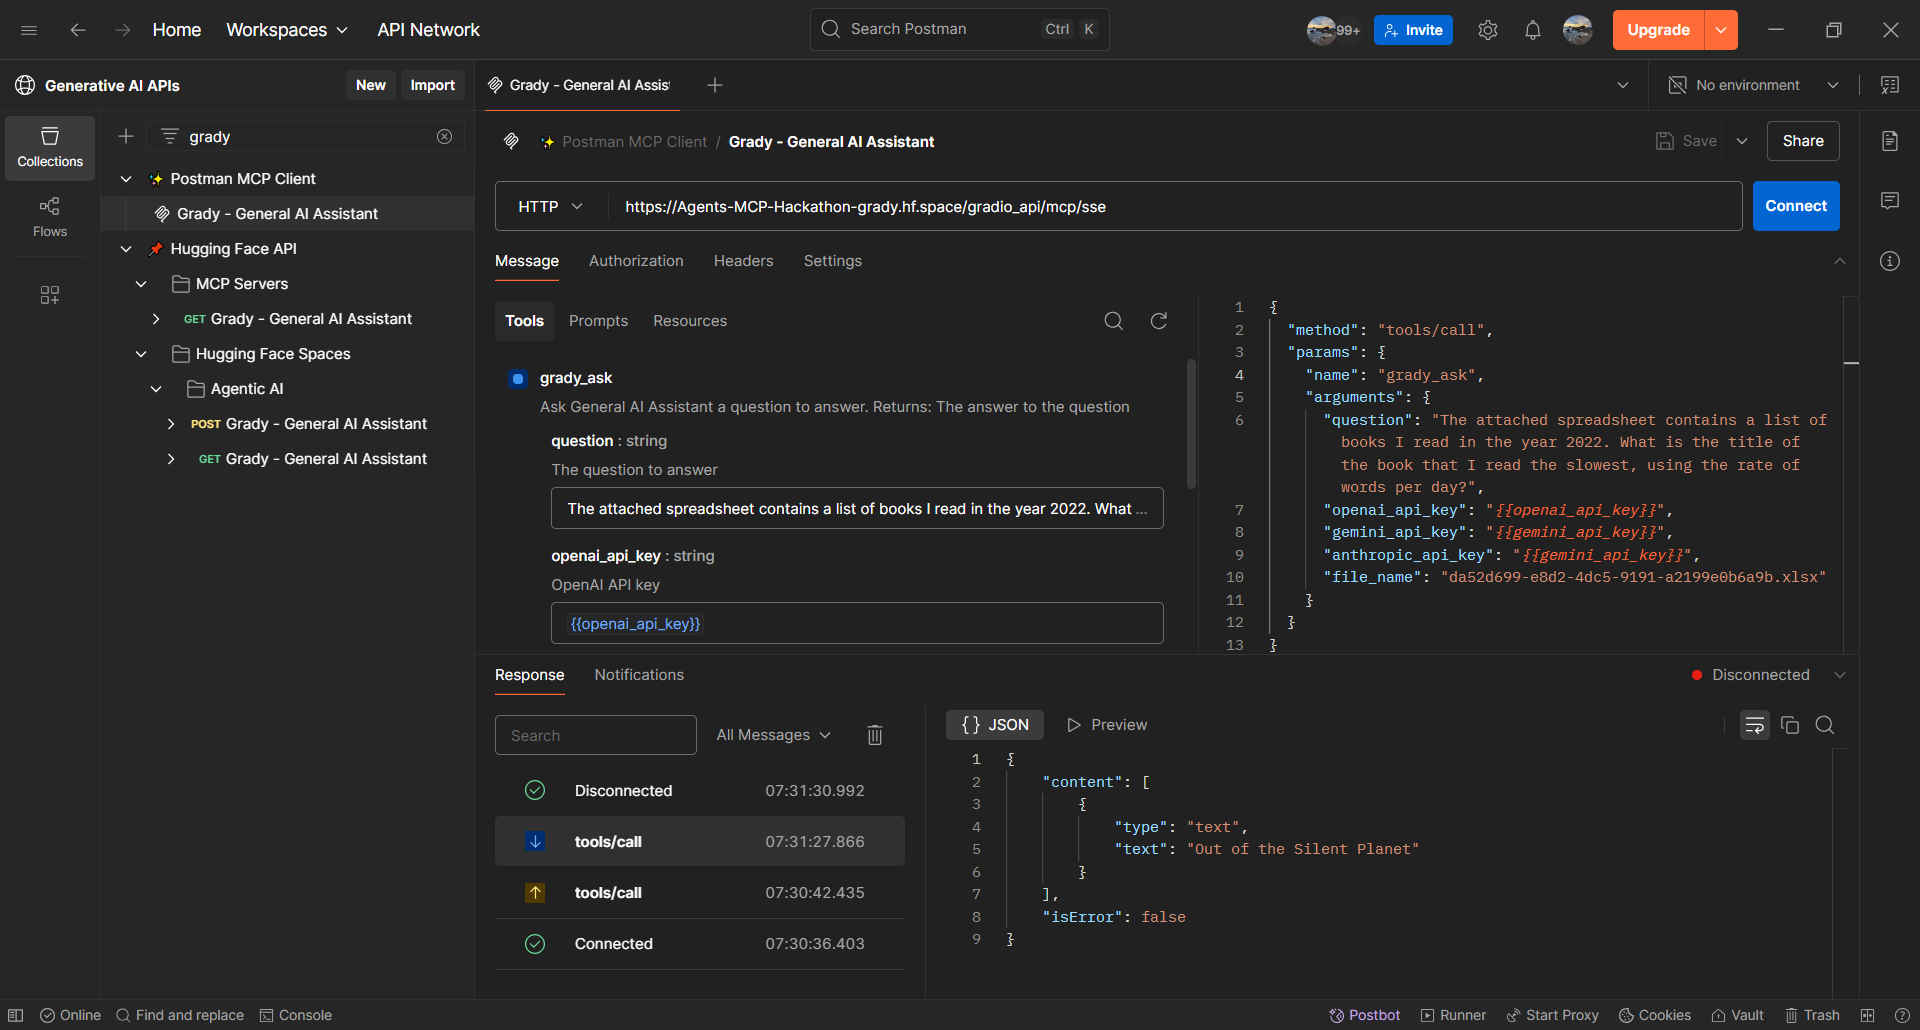The height and width of the screenshot is (1030, 1920).
Task: Clear the grady filter text
Action: click(444, 137)
